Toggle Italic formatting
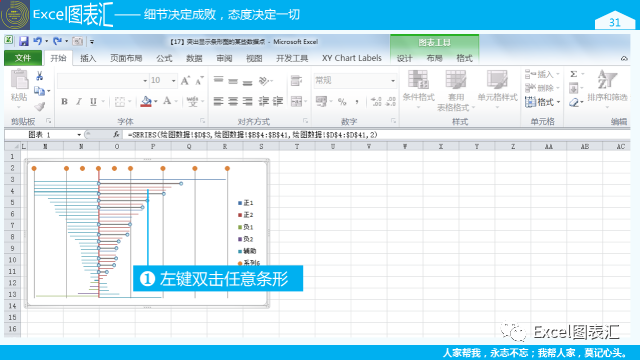The height and width of the screenshot is (360, 640). point(79,102)
